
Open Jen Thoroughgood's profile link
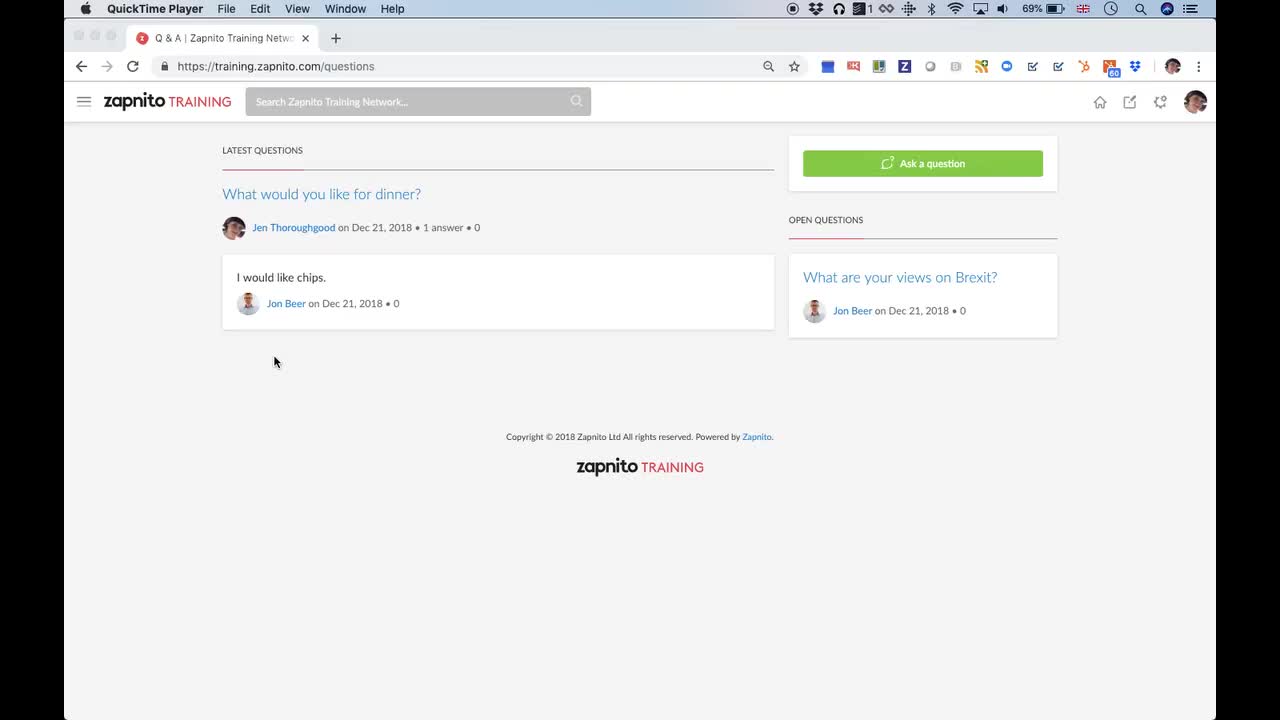point(293,228)
